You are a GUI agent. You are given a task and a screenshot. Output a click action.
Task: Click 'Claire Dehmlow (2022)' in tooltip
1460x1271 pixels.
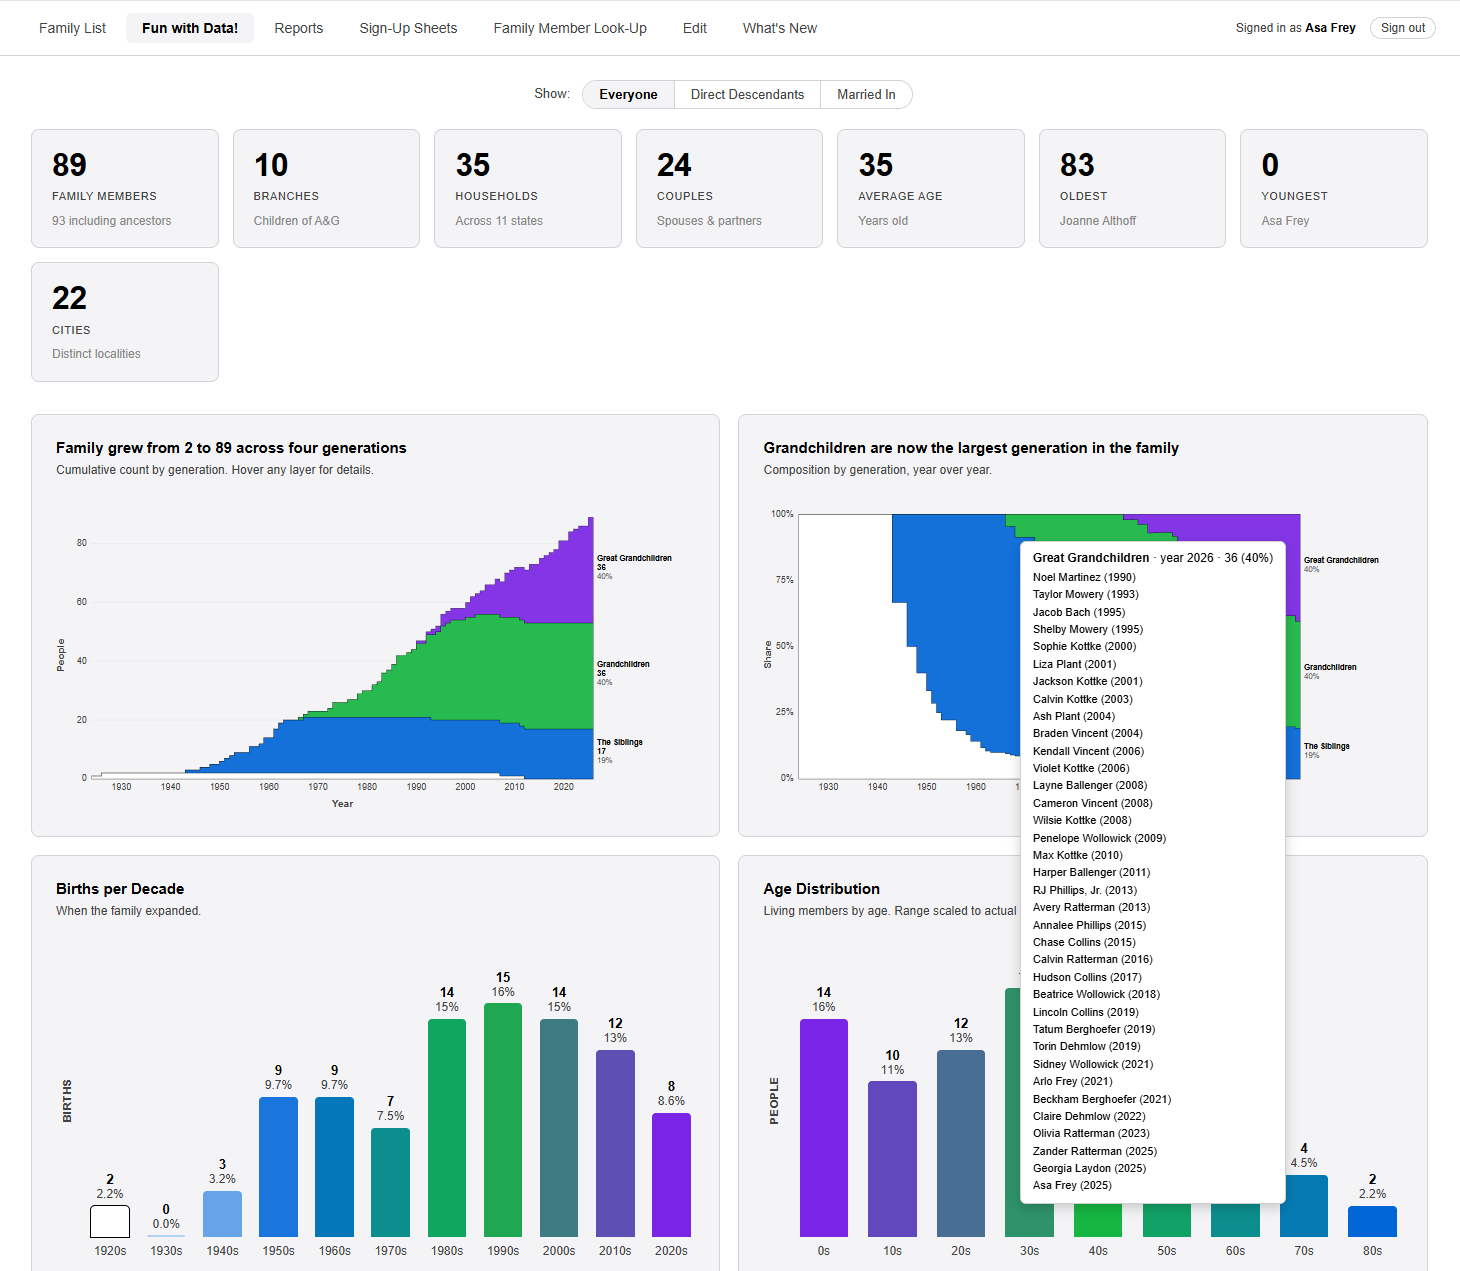tap(1089, 1116)
